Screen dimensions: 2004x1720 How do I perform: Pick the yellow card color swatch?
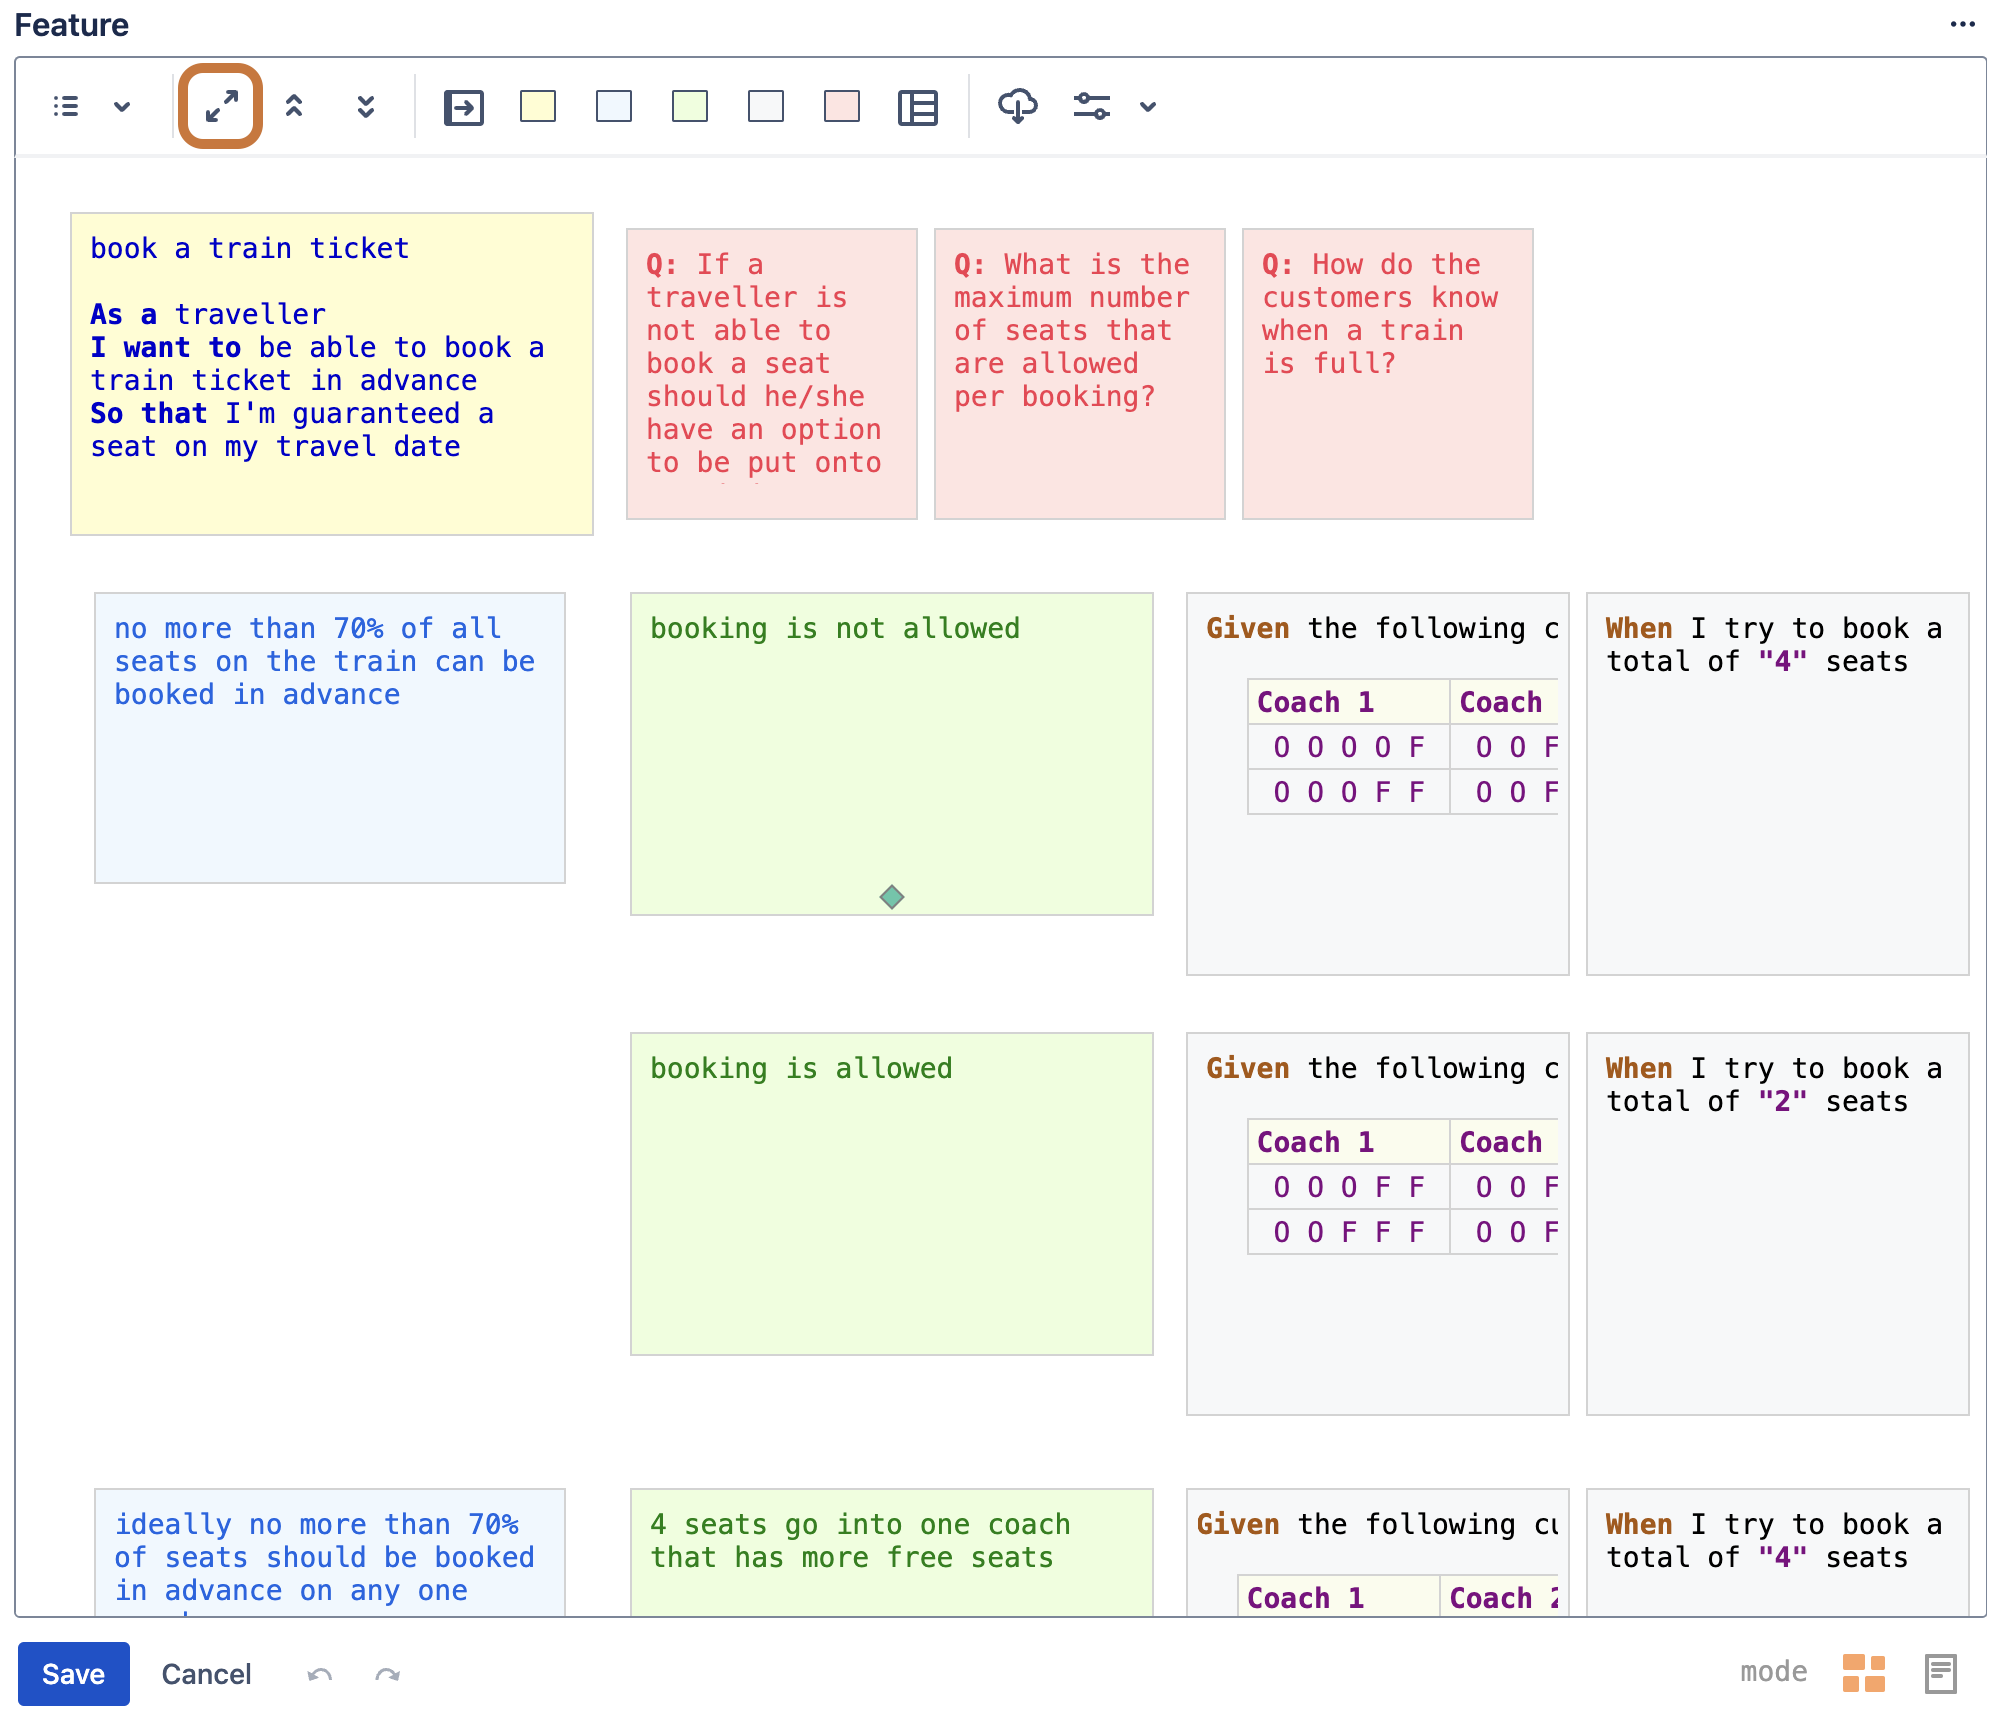[x=538, y=106]
